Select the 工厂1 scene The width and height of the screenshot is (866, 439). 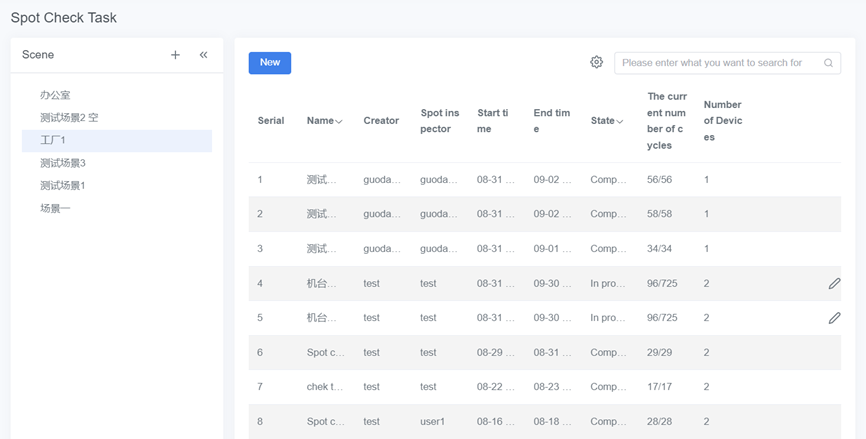coord(53,140)
